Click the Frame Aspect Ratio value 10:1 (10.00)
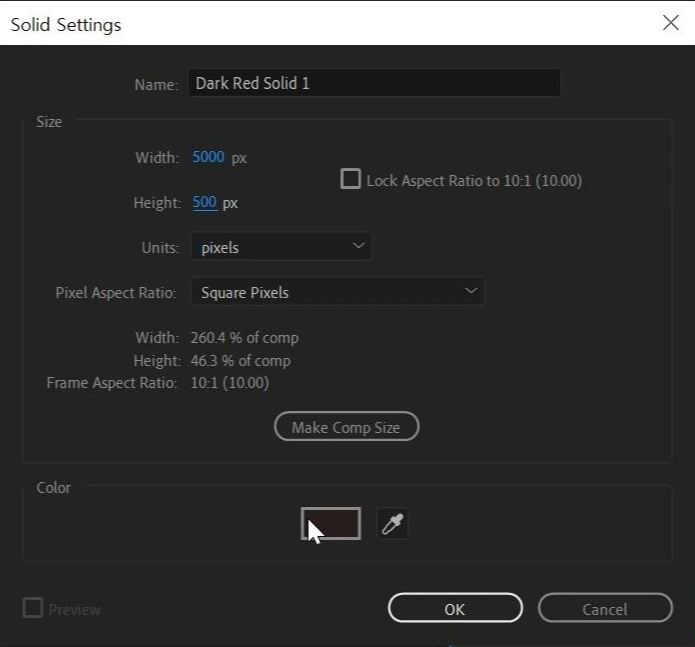 click(230, 382)
